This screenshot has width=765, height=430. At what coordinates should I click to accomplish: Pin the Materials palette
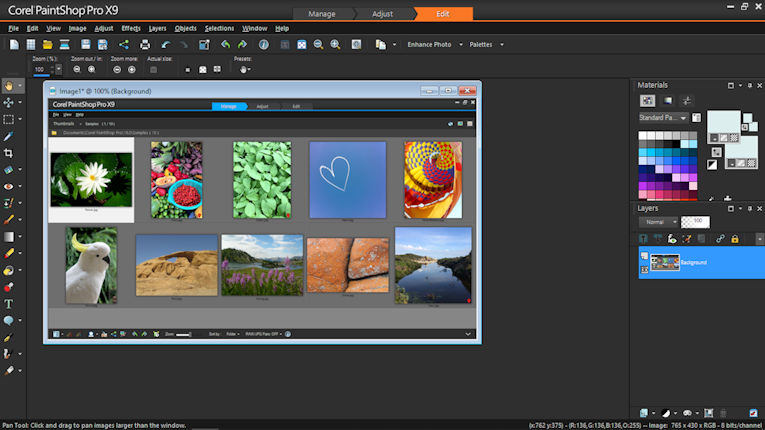coord(750,85)
